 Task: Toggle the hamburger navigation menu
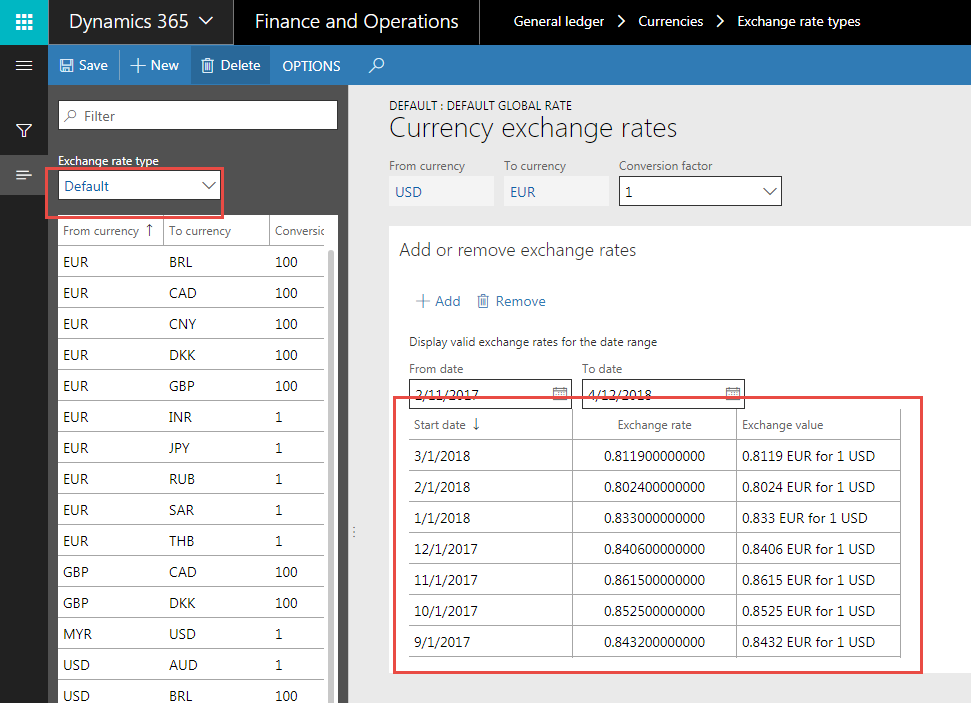click(24, 66)
